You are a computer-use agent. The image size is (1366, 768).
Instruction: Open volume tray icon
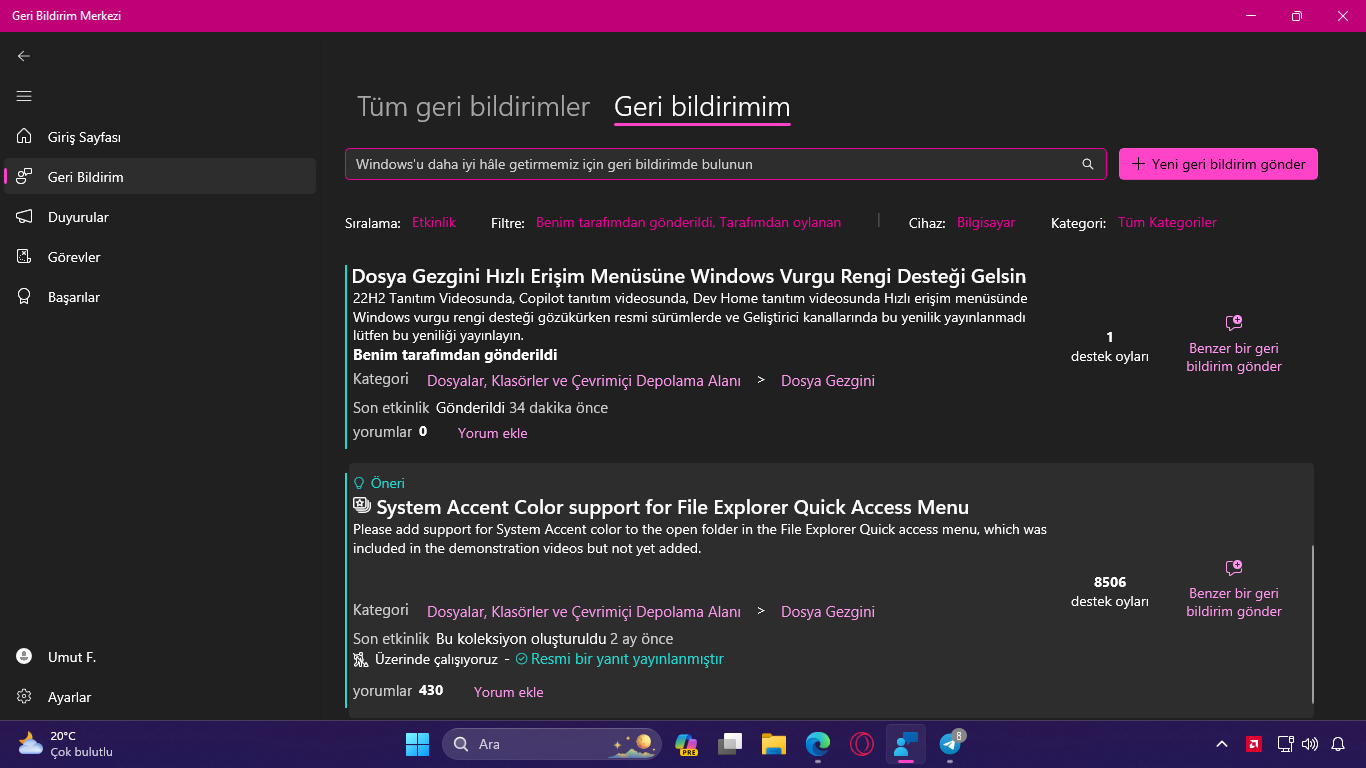pyautogui.click(x=1310, y=744)
